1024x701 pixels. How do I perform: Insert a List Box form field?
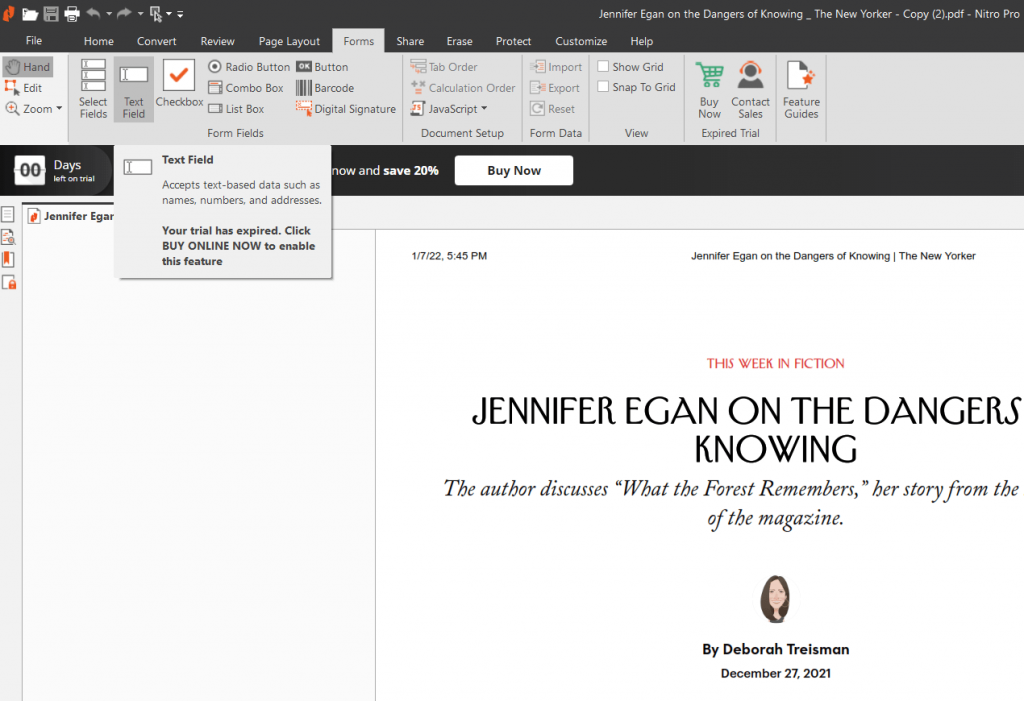pos(236,108)
